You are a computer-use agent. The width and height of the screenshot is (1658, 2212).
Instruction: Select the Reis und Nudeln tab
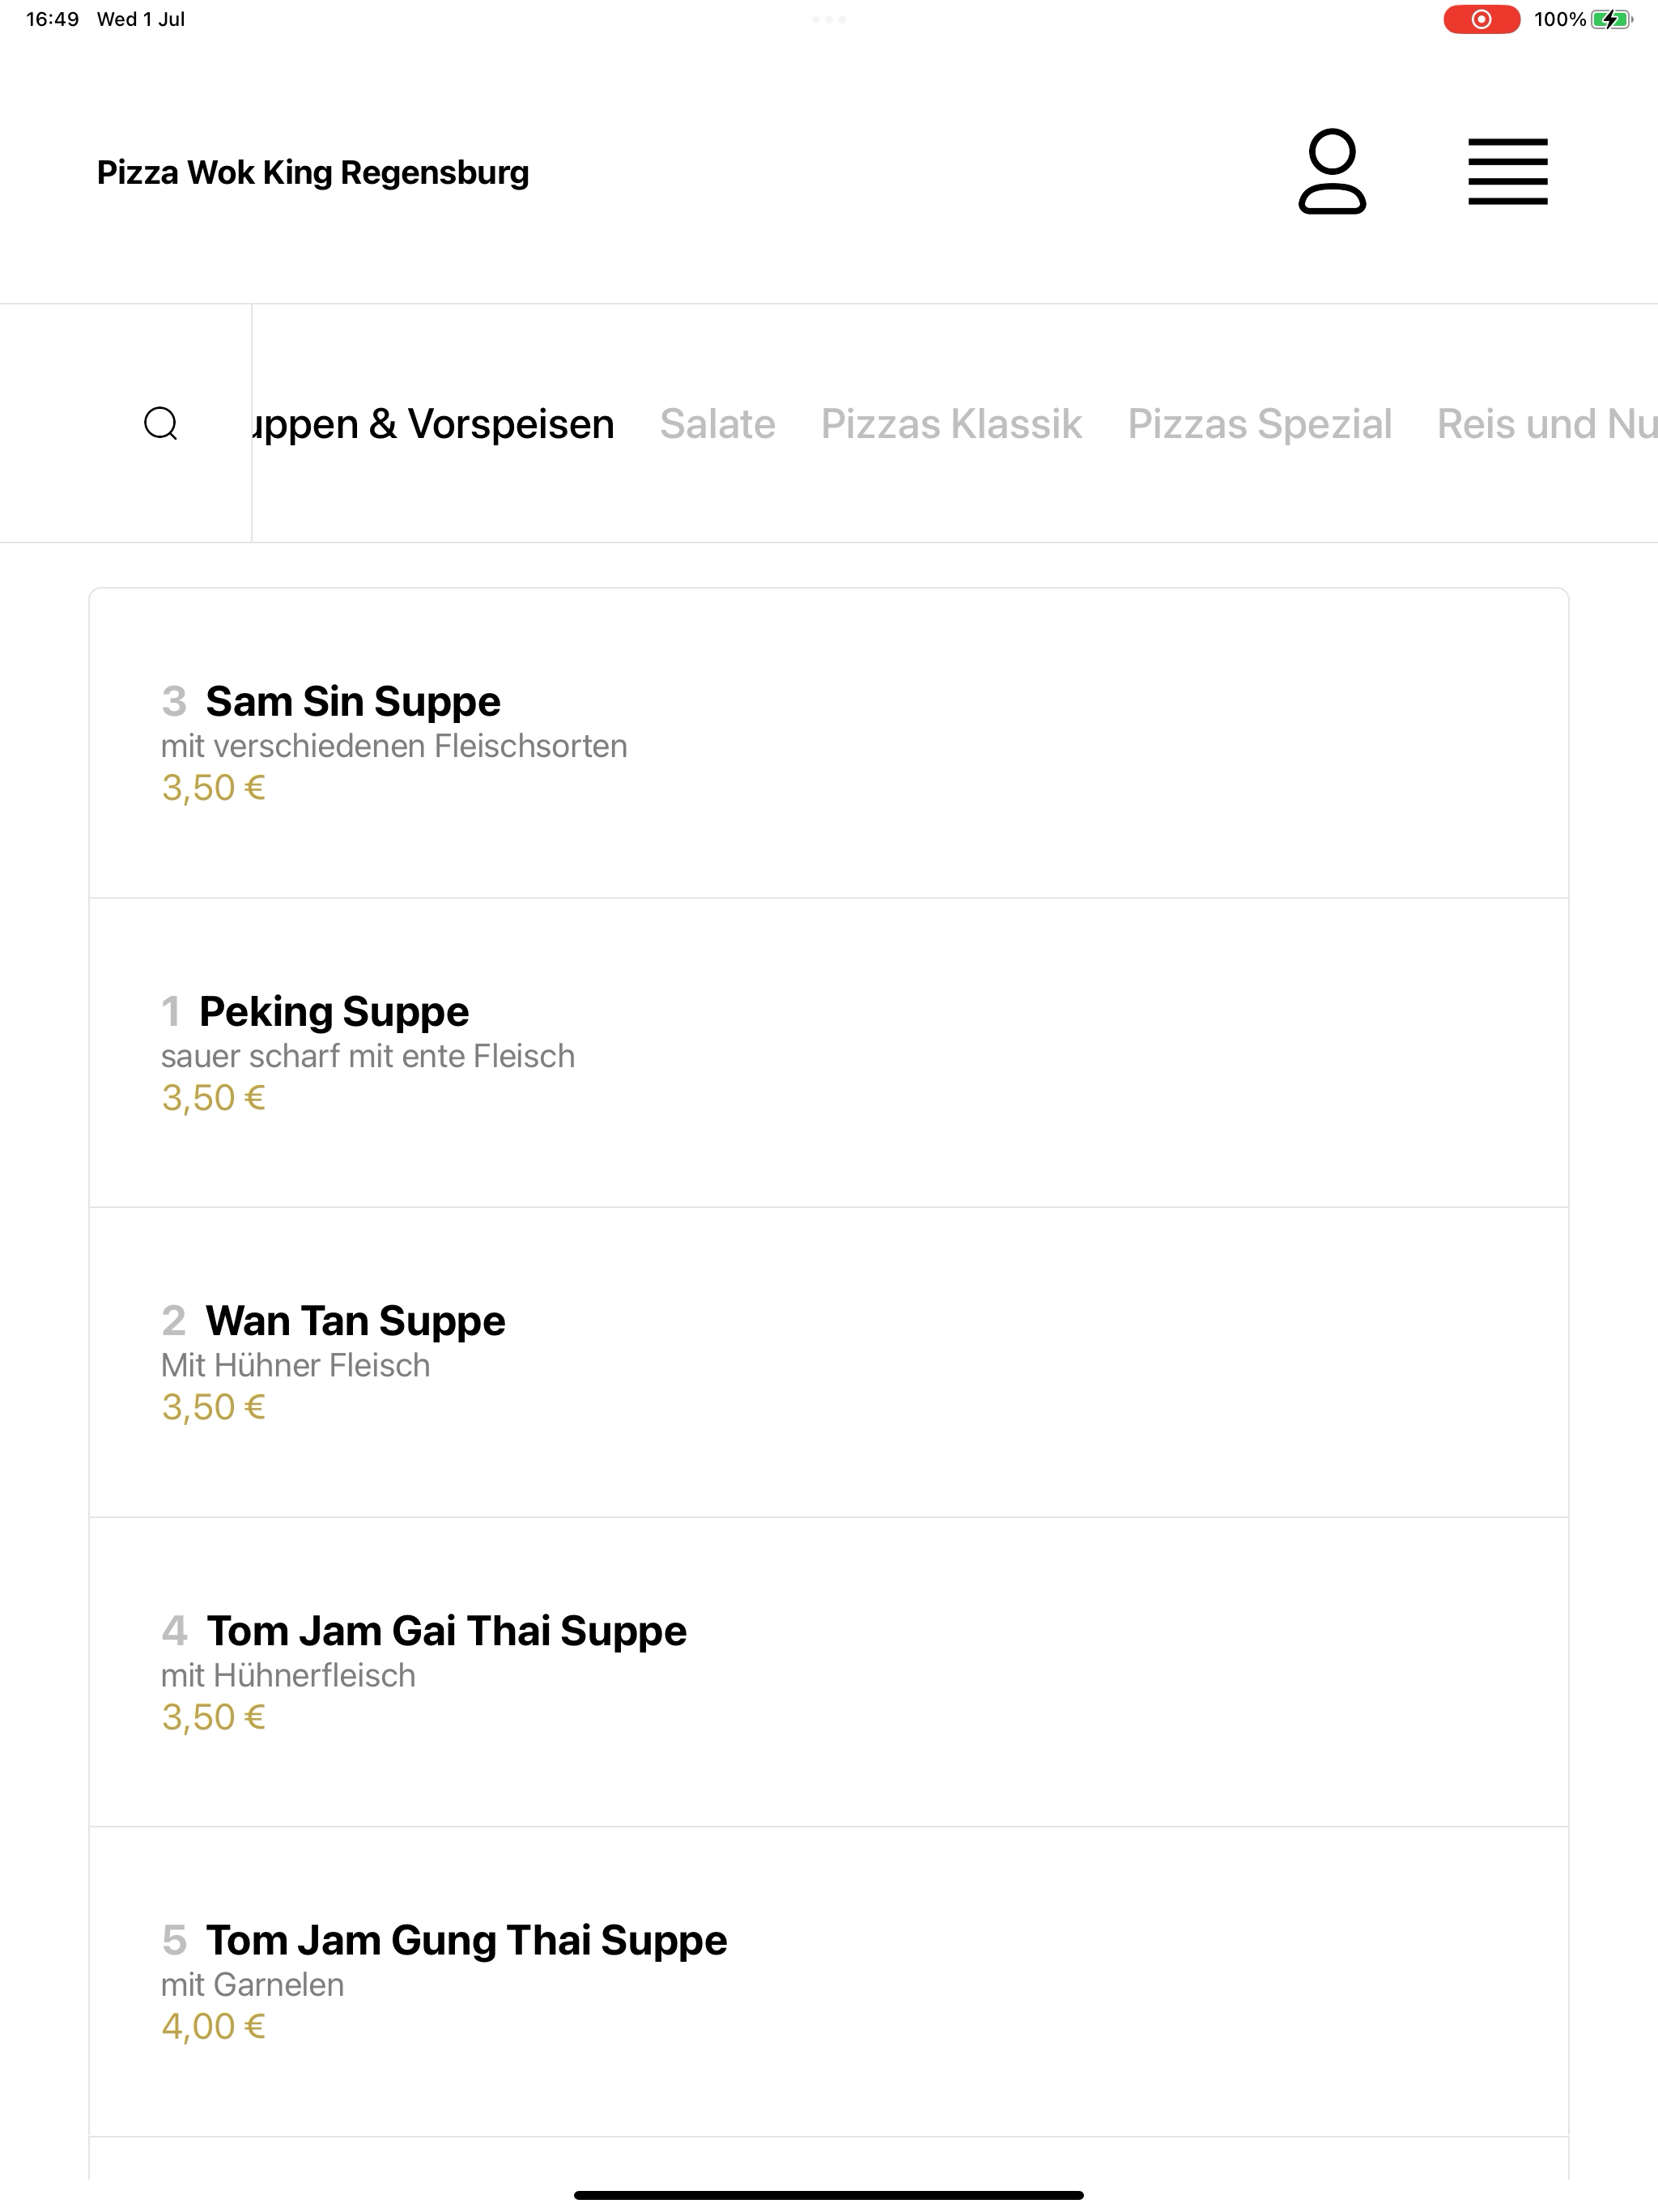pos(1547,424)
